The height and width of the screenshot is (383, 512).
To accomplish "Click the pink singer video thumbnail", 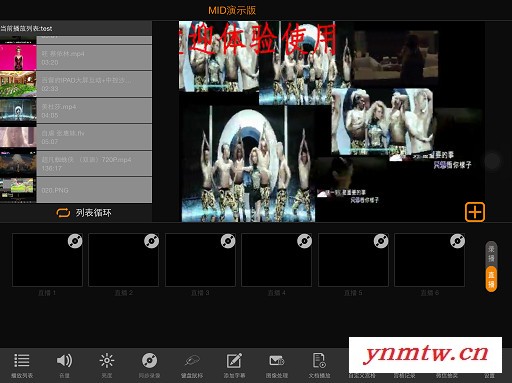I will (18, 57).
